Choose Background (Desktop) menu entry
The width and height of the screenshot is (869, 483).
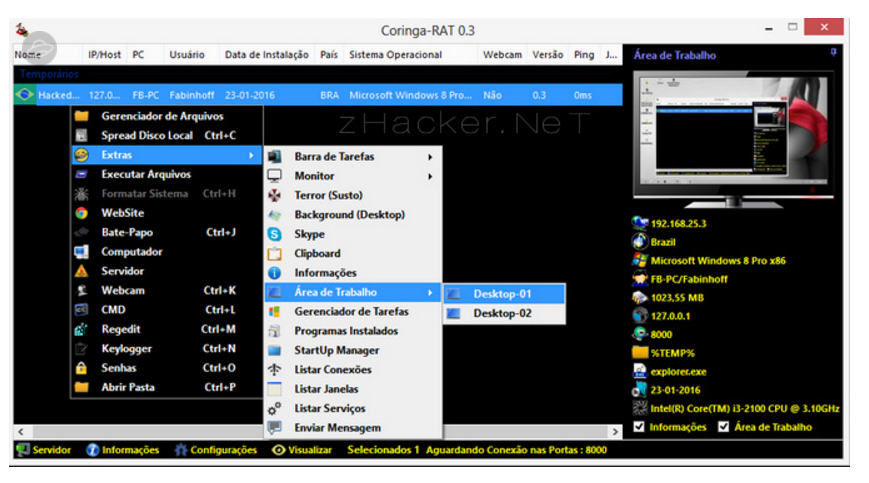(353, 215)
